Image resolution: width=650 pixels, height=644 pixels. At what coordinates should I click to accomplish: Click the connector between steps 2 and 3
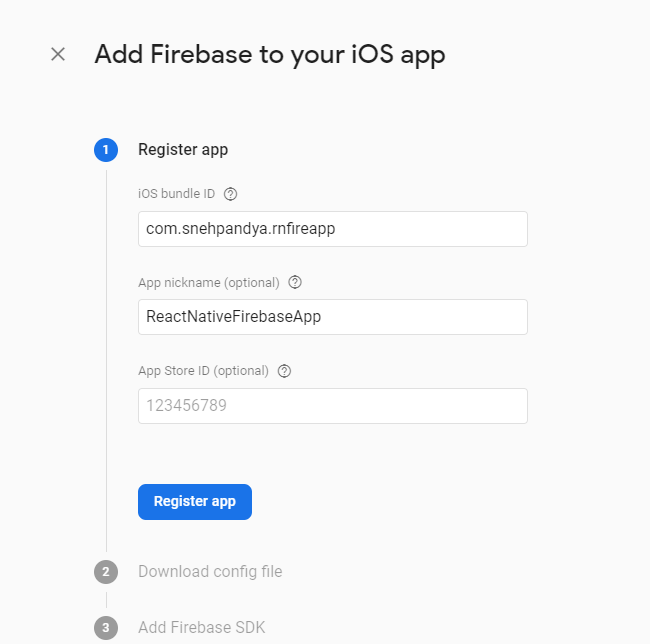[106, 600]
